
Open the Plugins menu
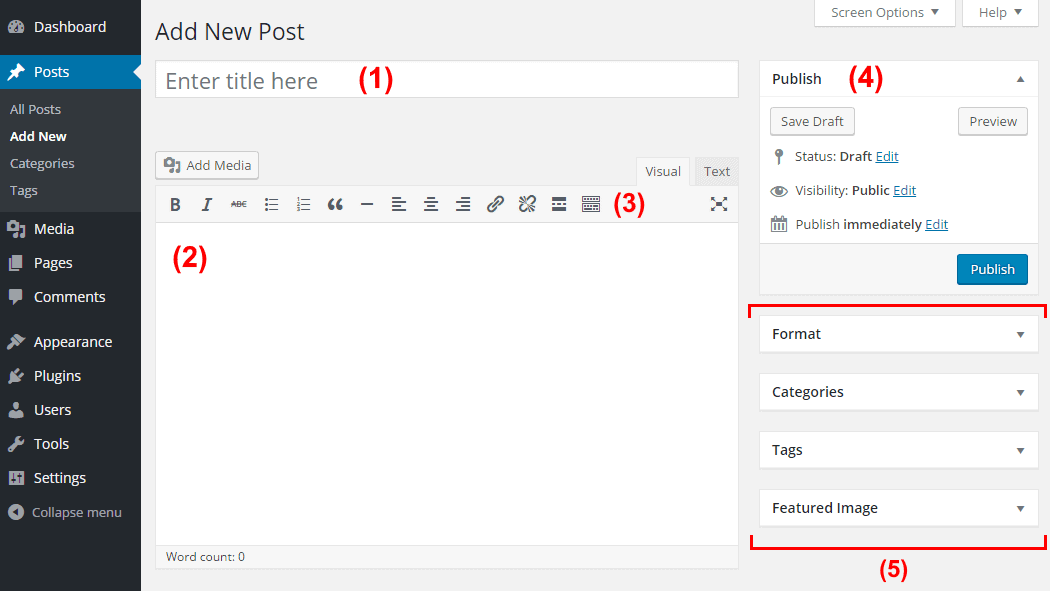(x=70, y=376)
